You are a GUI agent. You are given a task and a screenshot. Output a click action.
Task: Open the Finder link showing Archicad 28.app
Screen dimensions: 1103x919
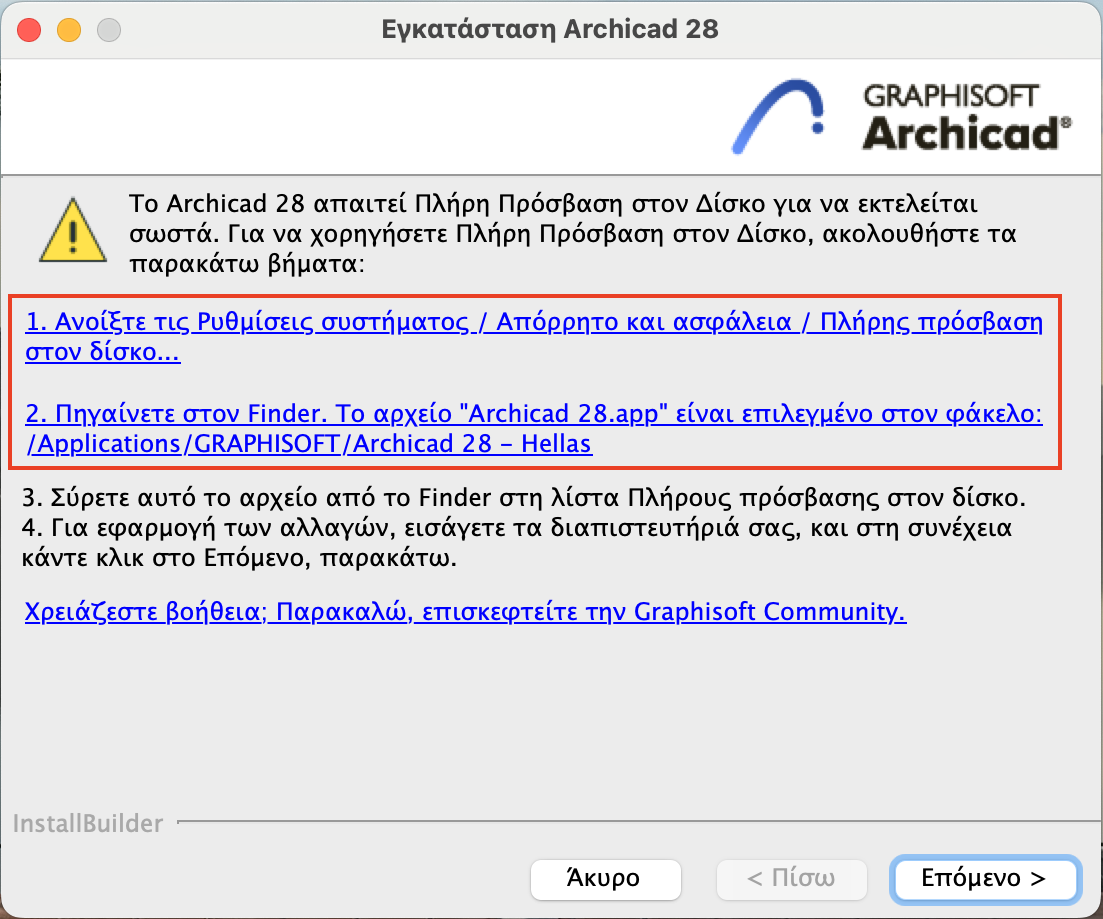pos(533,428)
